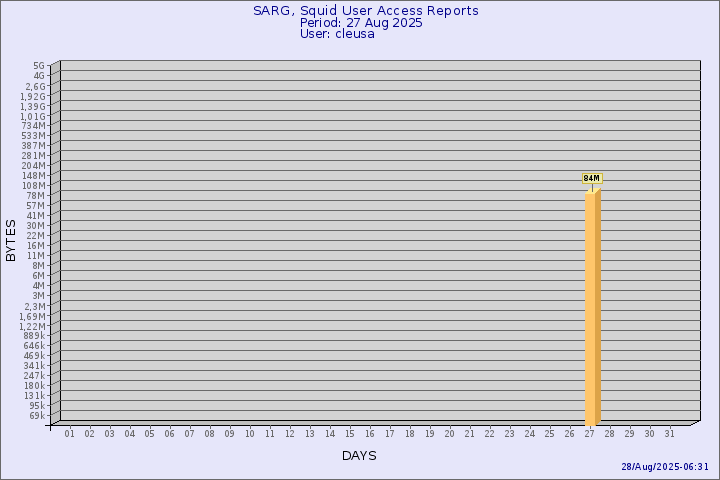The width and height of the screenshot is (720, 480).
Task: Select day 15 on the x-axis
Action: click(x=350, y=434)
